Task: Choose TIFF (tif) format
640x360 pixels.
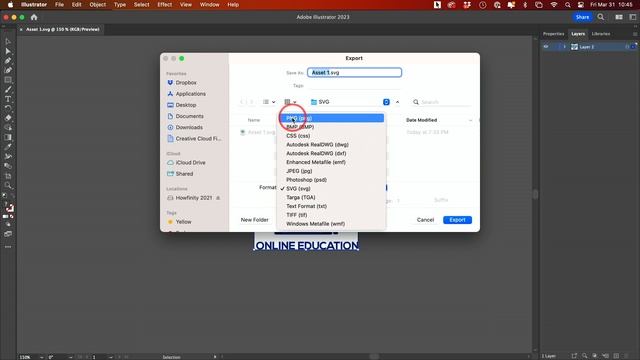Action: [331, 215]
